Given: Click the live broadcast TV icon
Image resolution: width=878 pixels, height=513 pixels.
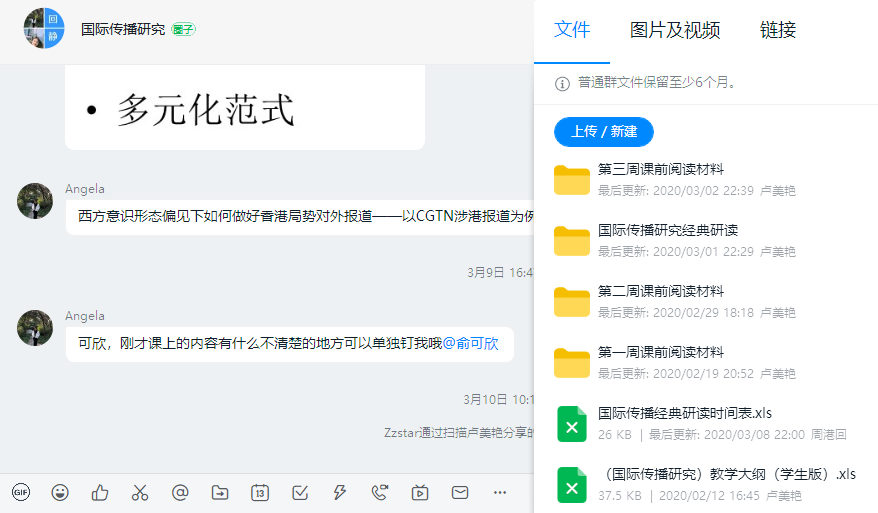Looking at the screenshot, I should tap(420, 492).
